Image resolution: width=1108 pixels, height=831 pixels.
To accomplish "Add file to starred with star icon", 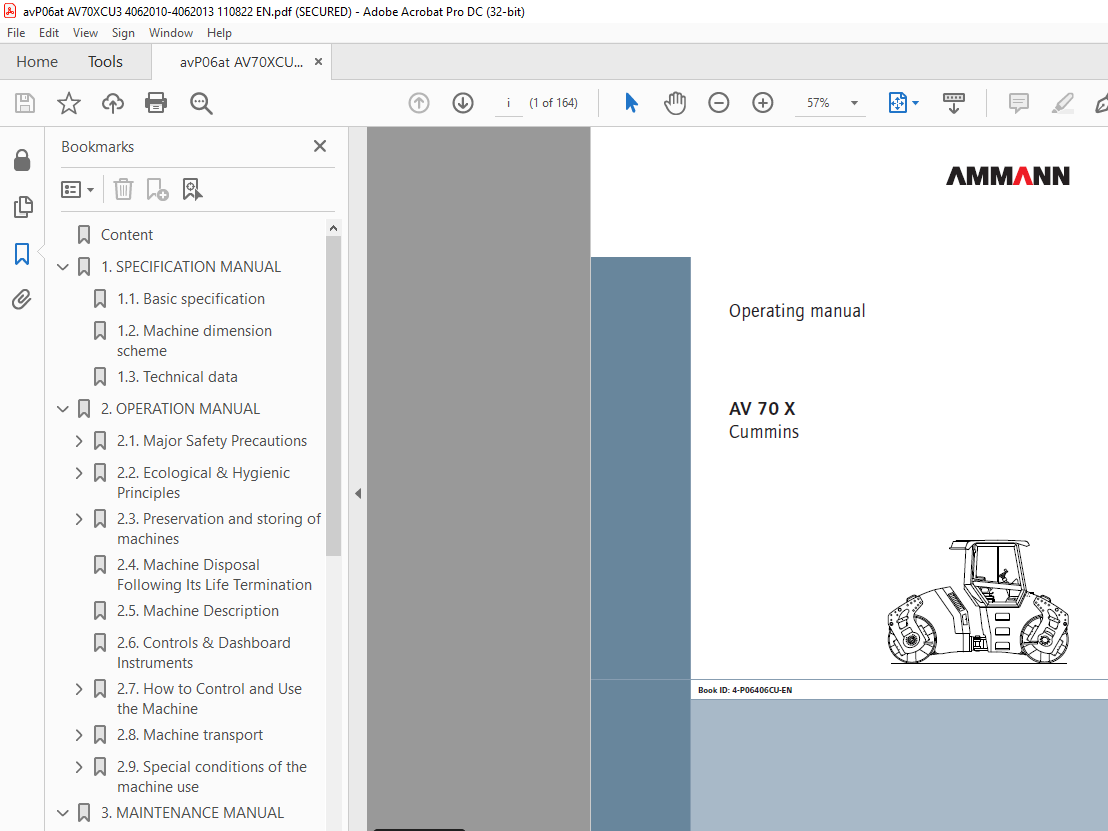I will (69, 103).
